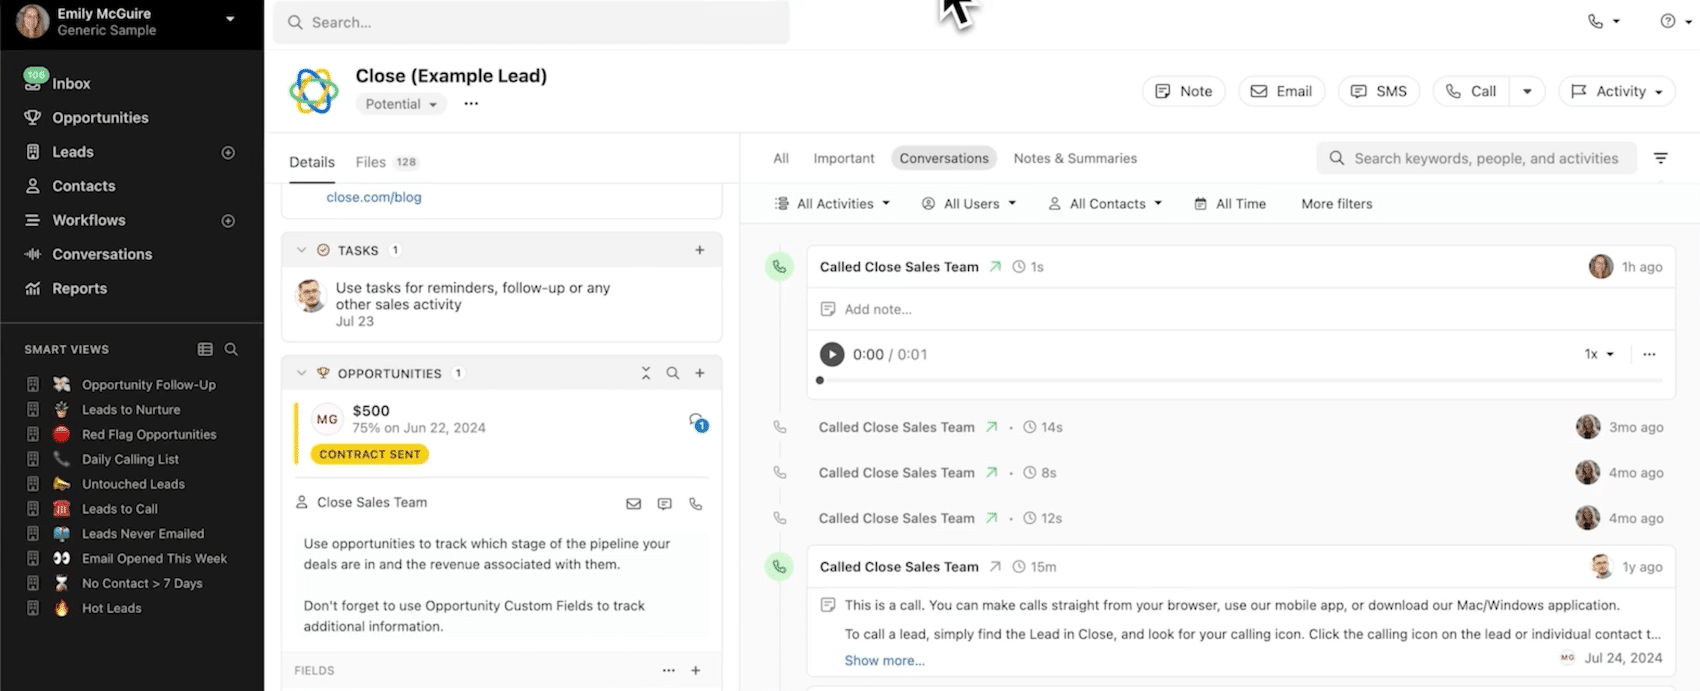Open Untouched Leads smart view
1700x691 pixels.
[133, 484]
